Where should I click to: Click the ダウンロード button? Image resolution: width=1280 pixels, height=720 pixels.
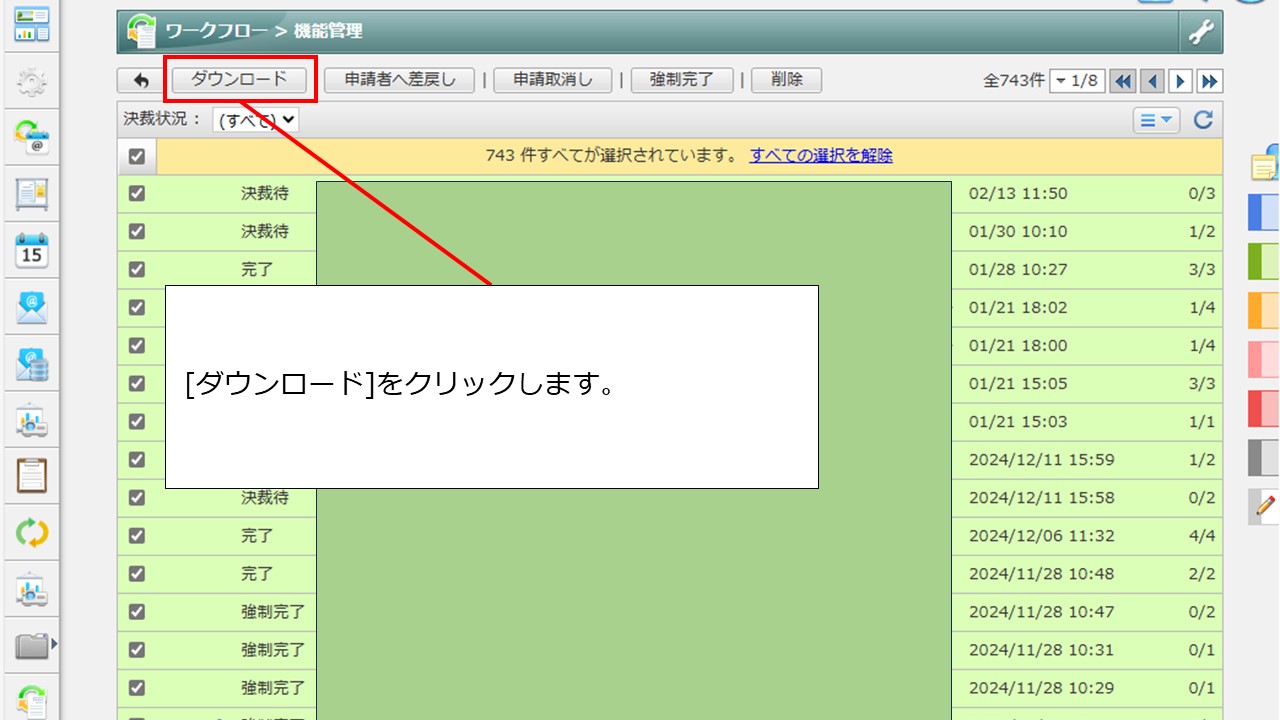tap(239, 80)
